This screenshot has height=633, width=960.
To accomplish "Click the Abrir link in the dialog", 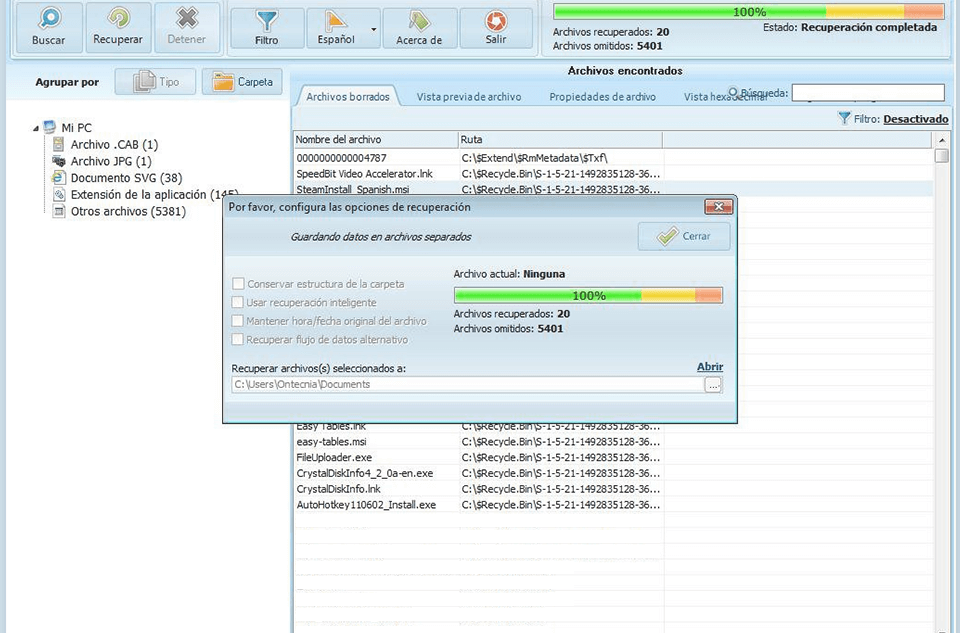I will pyautogui.click(x=710, y=366).
